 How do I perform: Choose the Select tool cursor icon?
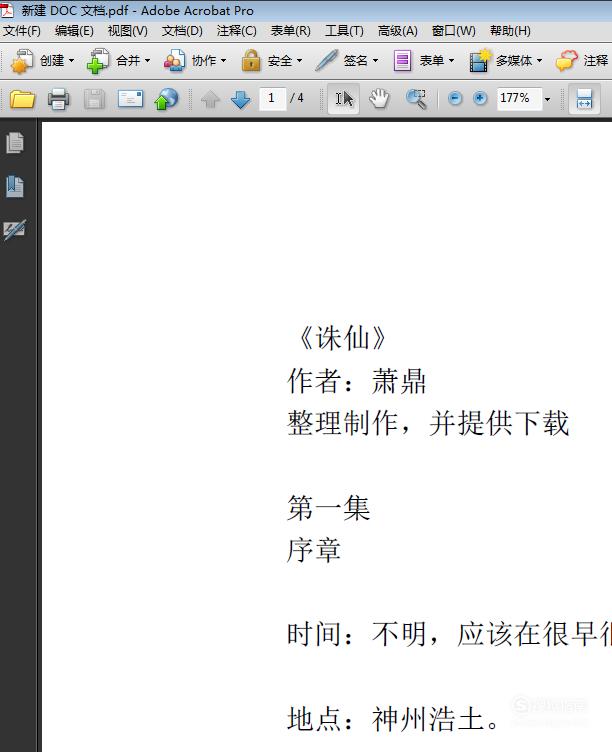coord(343,99)
